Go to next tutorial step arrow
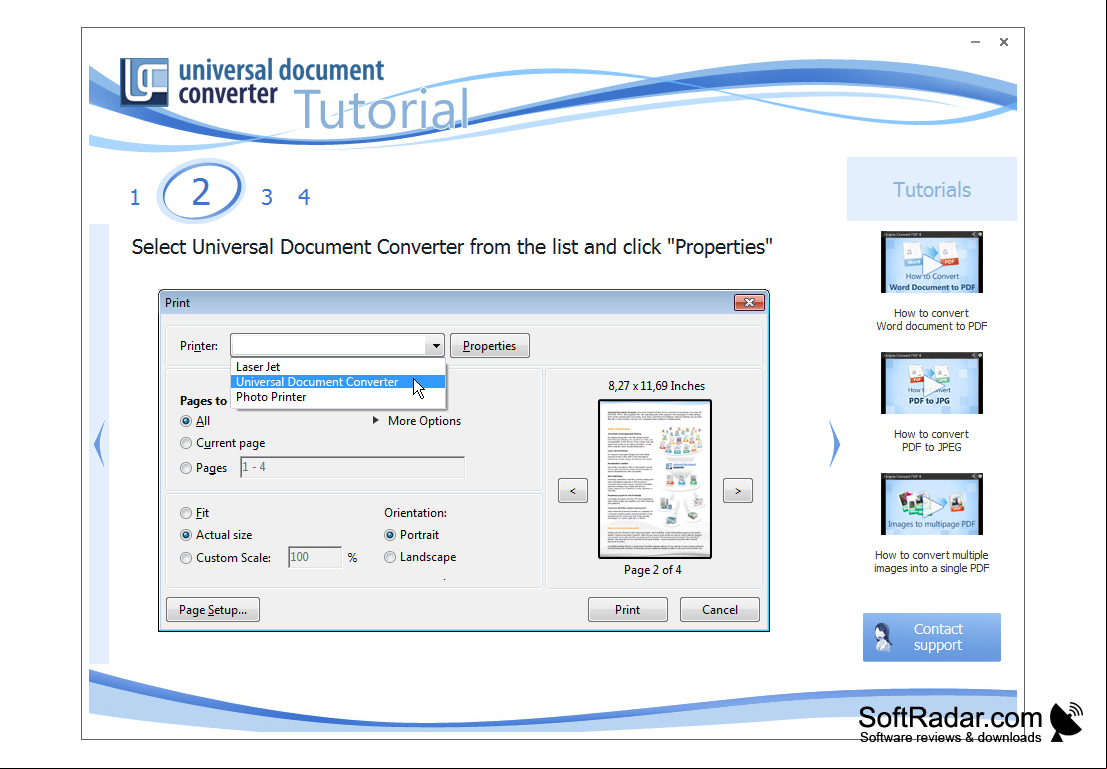Screen dimensions: 1107x769 point(834,443)
